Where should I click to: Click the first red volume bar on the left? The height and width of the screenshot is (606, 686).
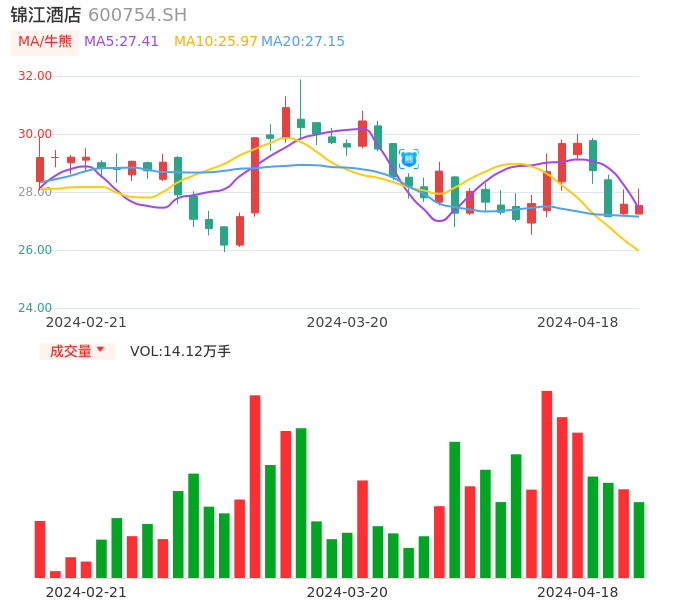[40, 549]
